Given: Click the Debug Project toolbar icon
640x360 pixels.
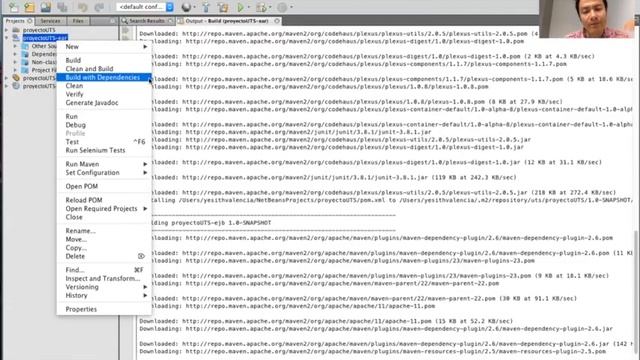Looking at the screenshot, I should pos(261,7).
